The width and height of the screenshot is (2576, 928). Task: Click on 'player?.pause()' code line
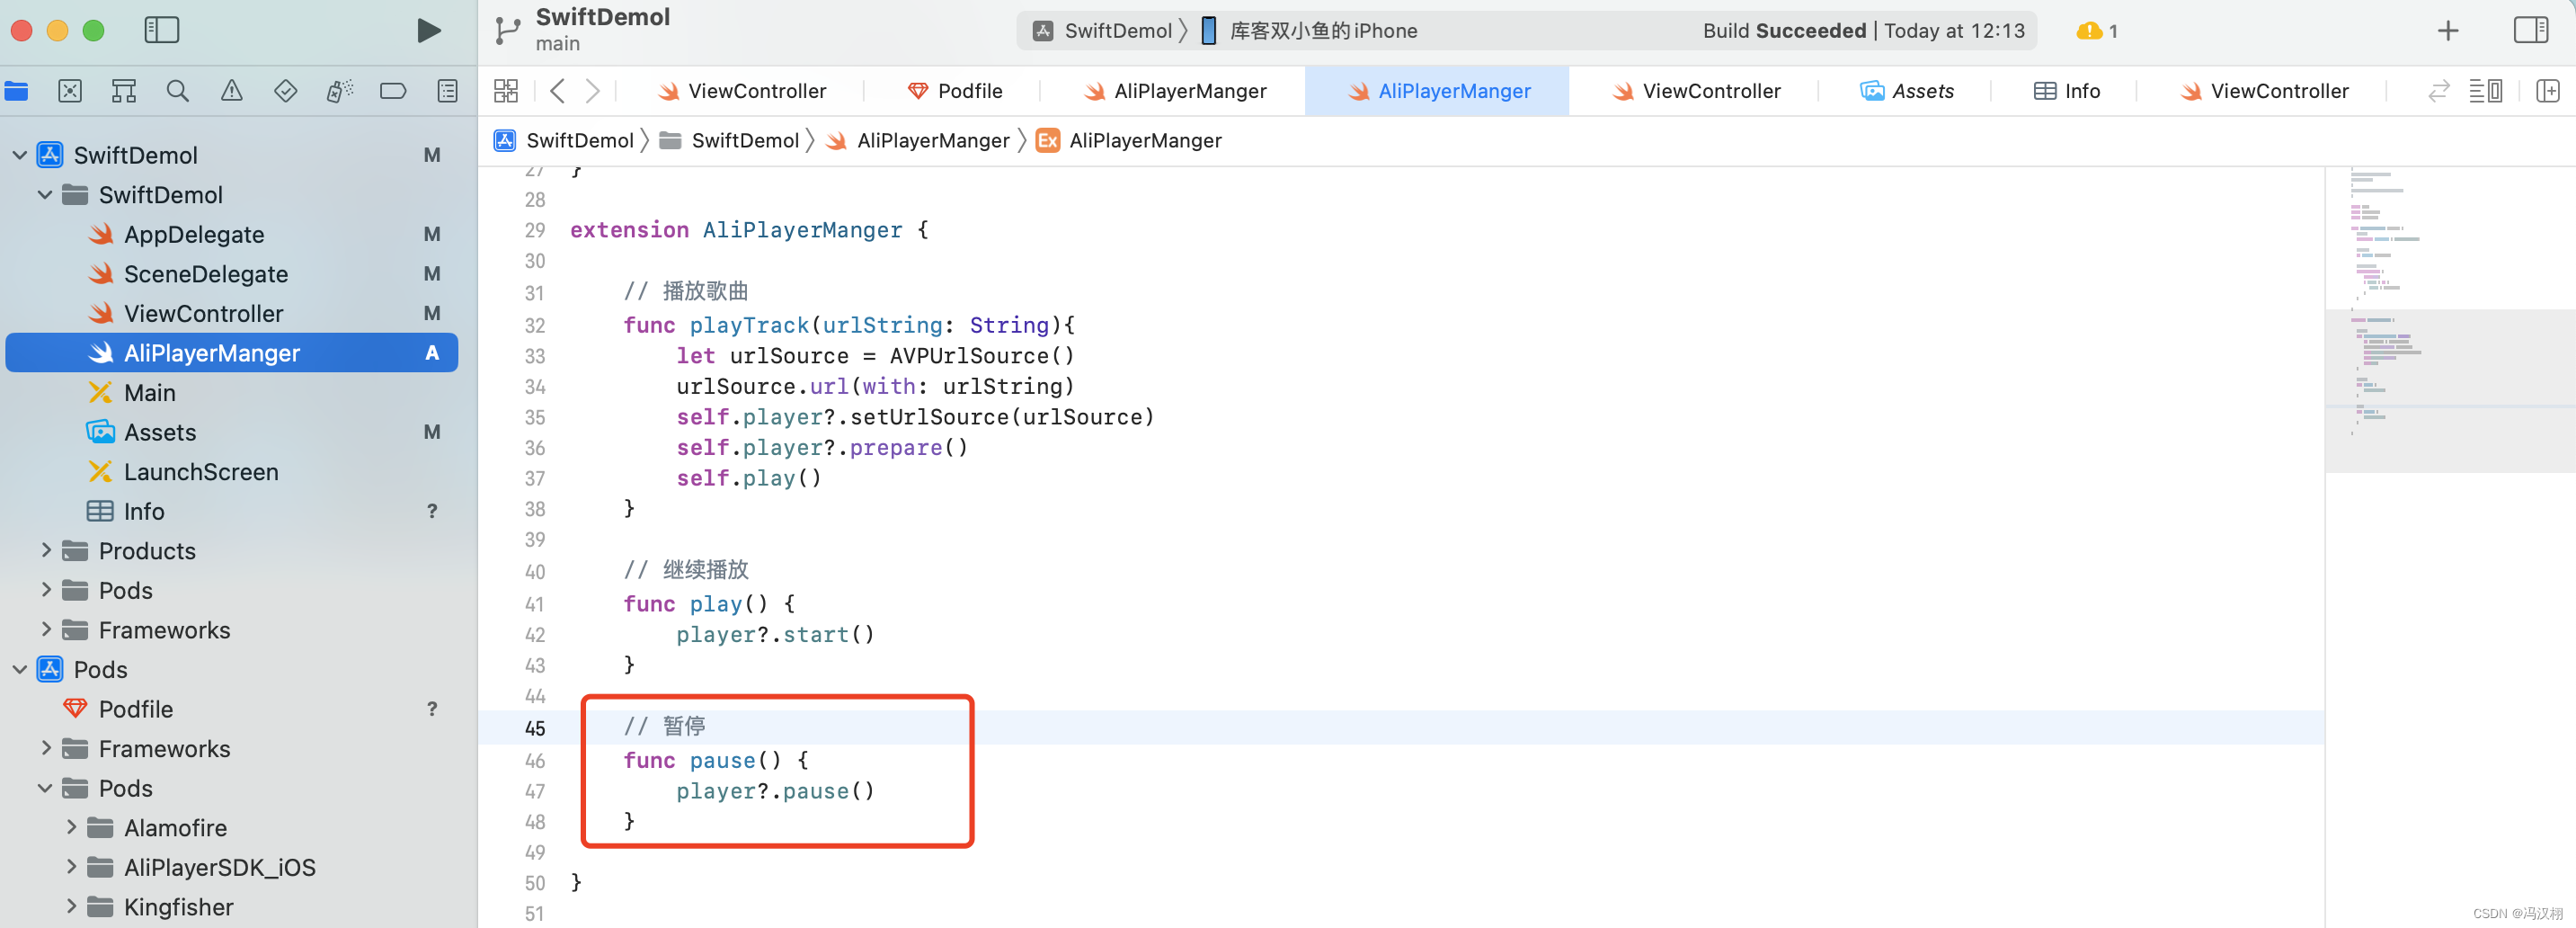775,791
